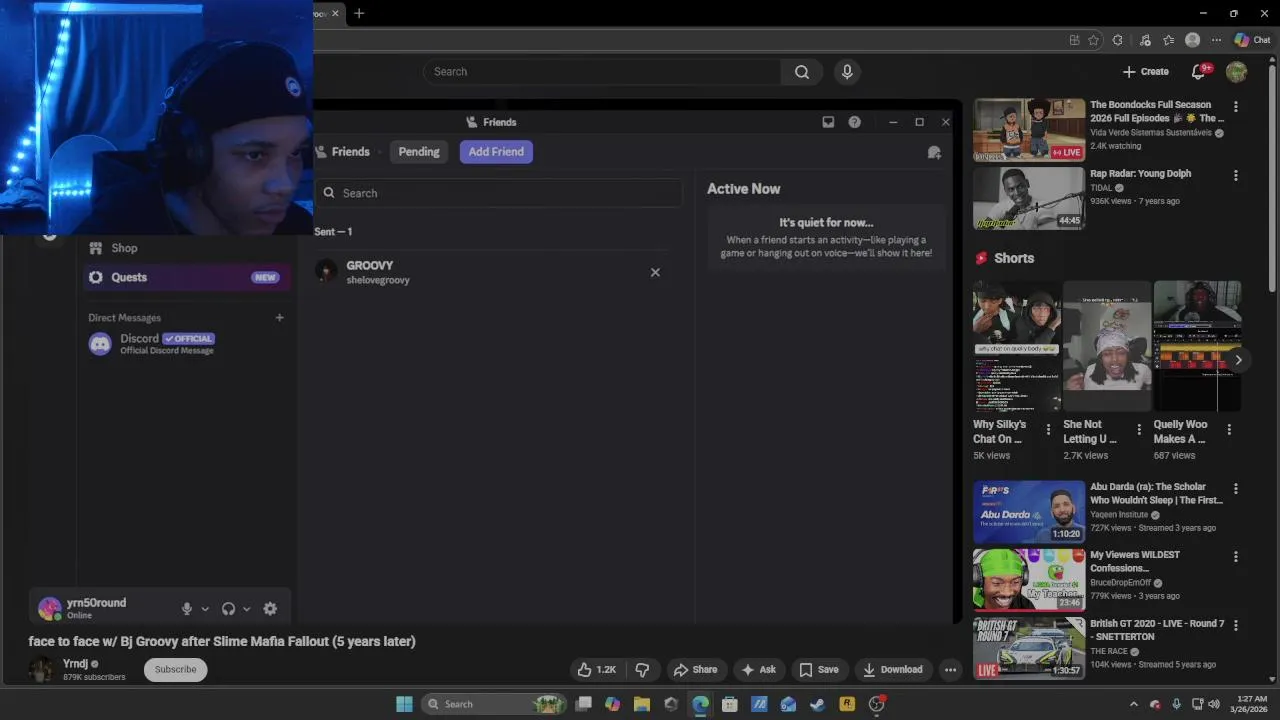The width and height of the screenshot is (1280, 720).
Task: Activate YouTube voice search microphone
Action: point(847,72)
